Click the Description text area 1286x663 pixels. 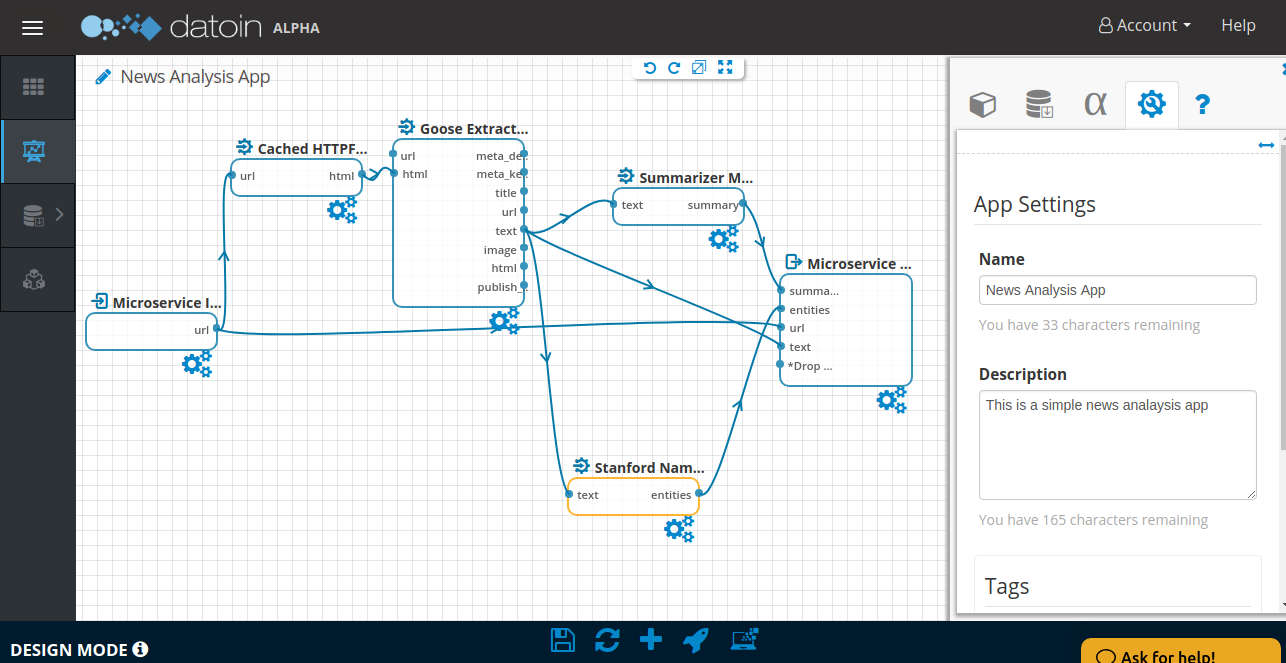coord(1118,445)
